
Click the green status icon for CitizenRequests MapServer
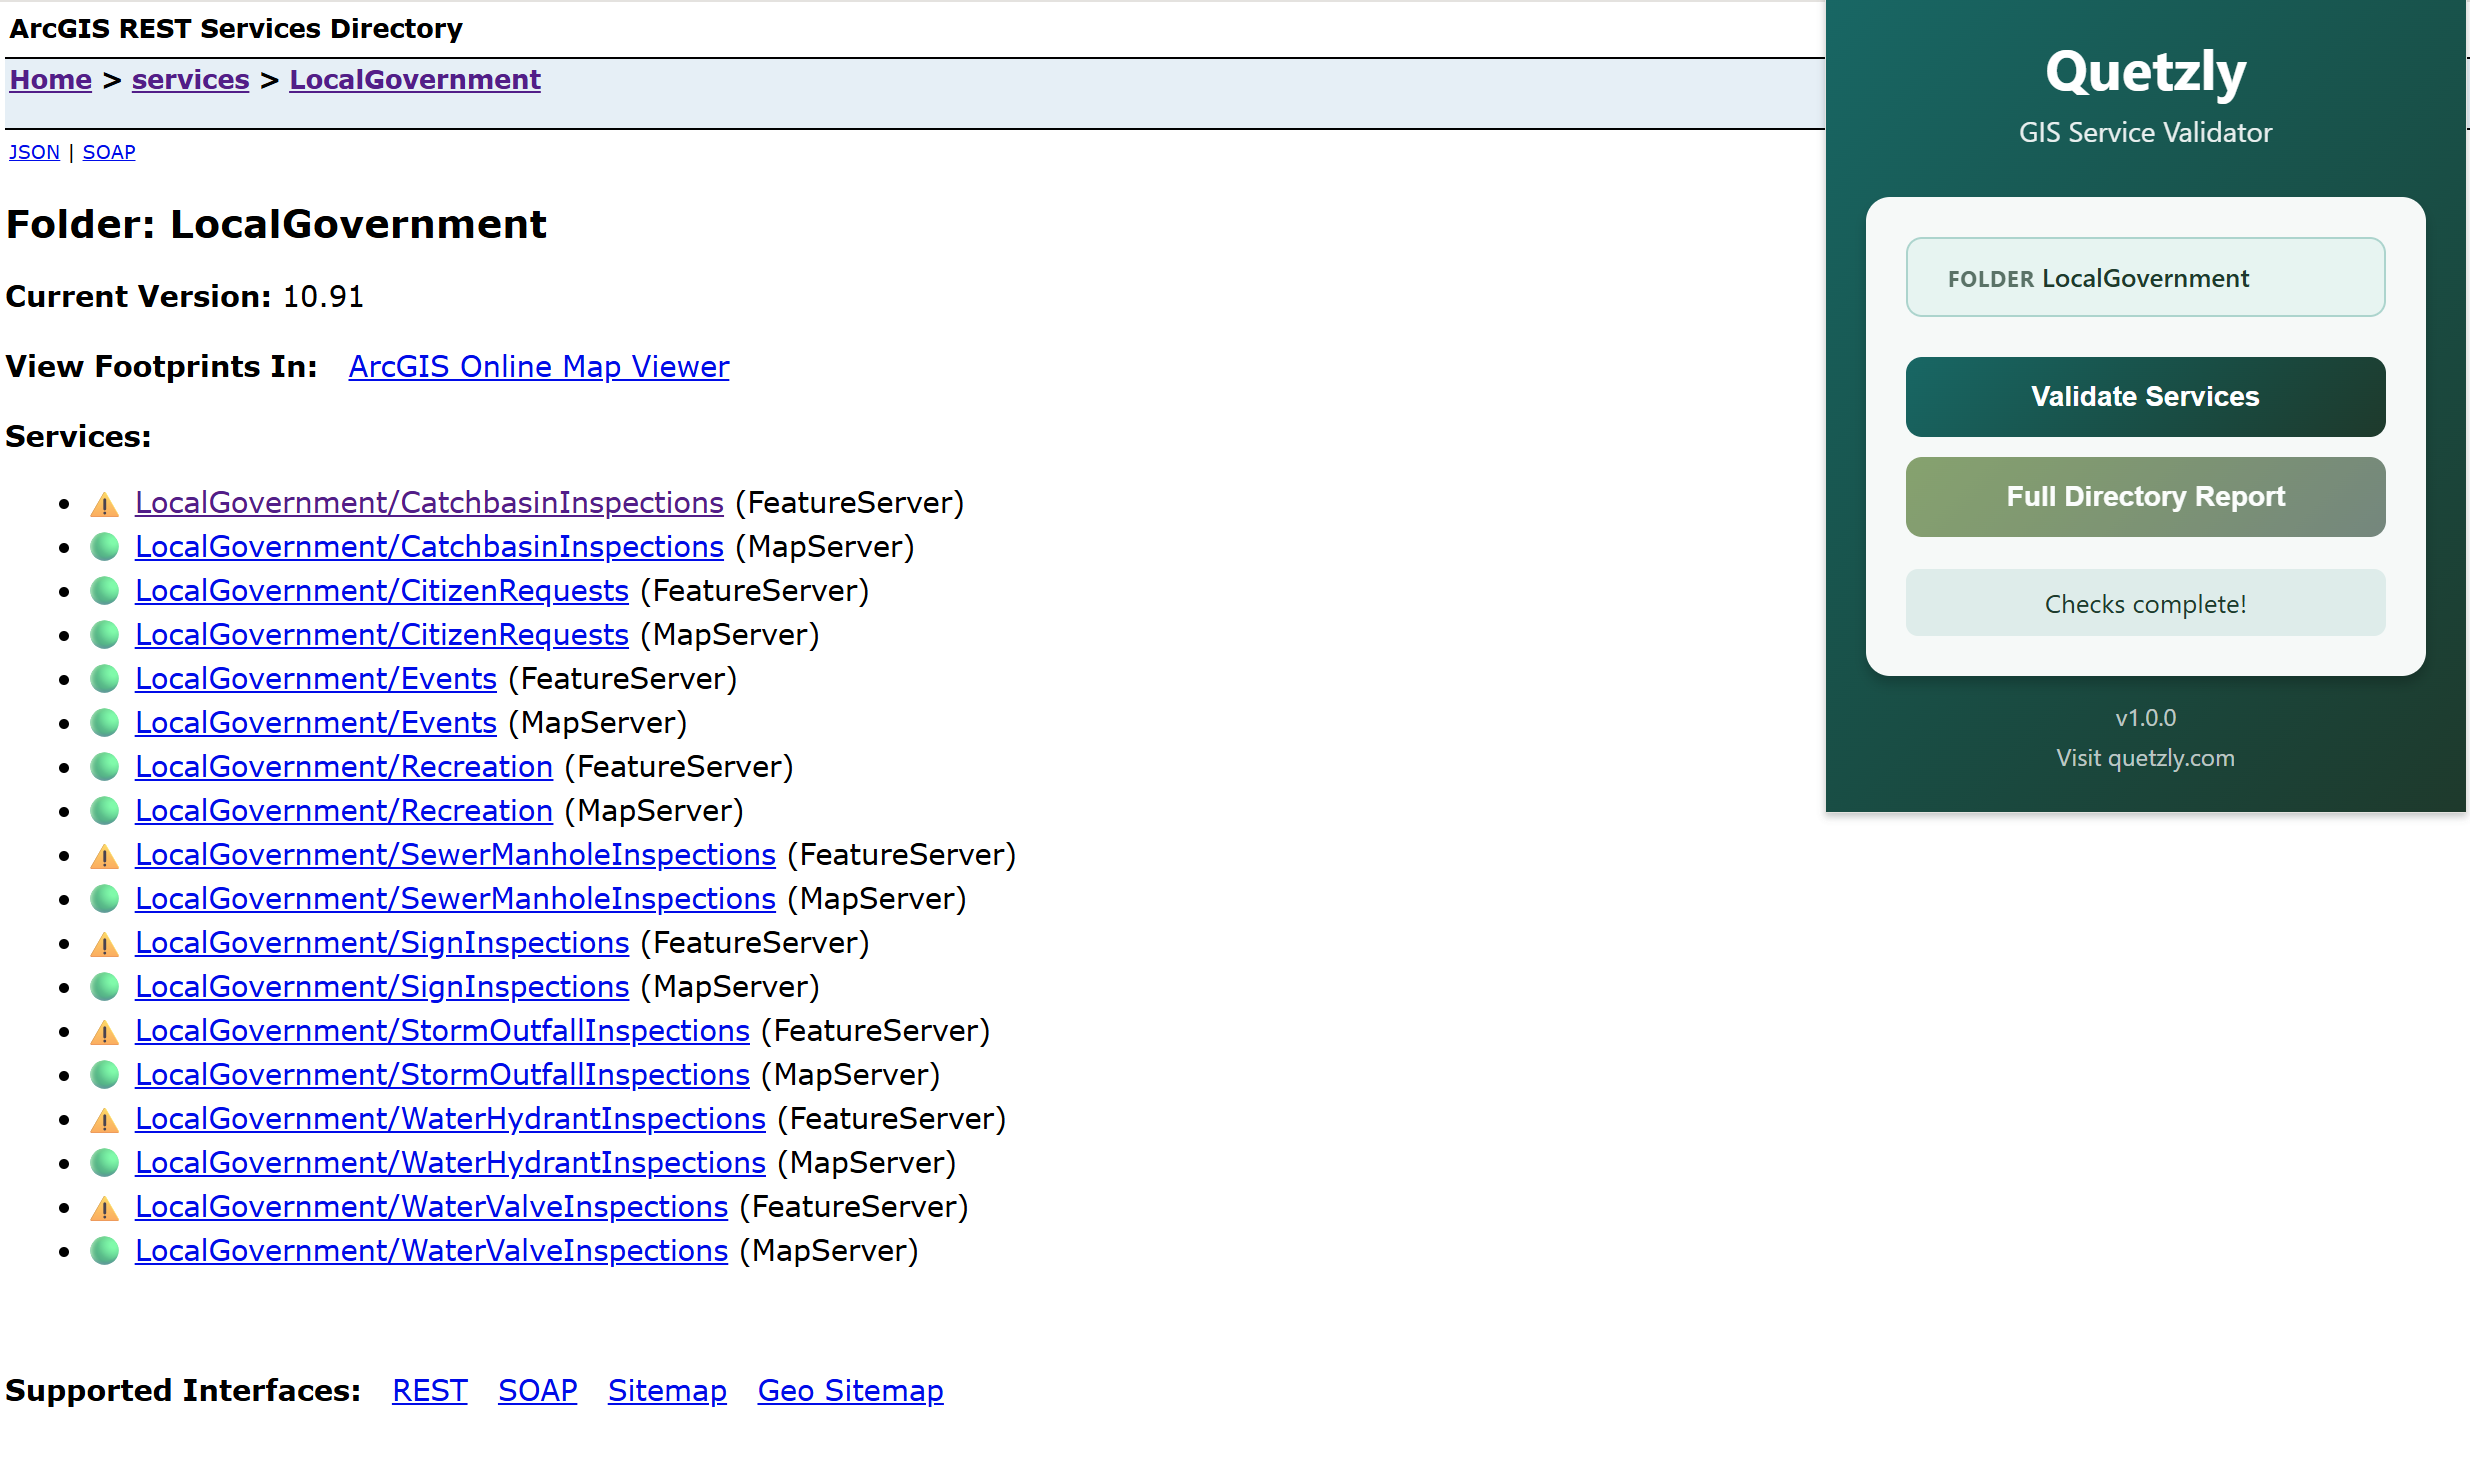104,635
